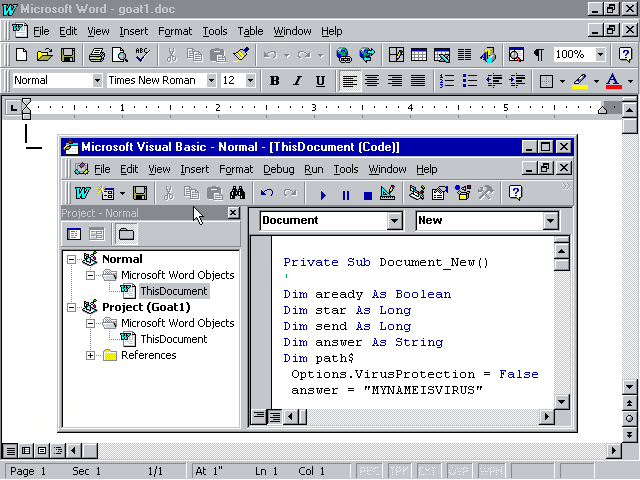Screen dimensions: 640x480
Task: Open the Document object dropdown in code window
Action: point(394,221)
